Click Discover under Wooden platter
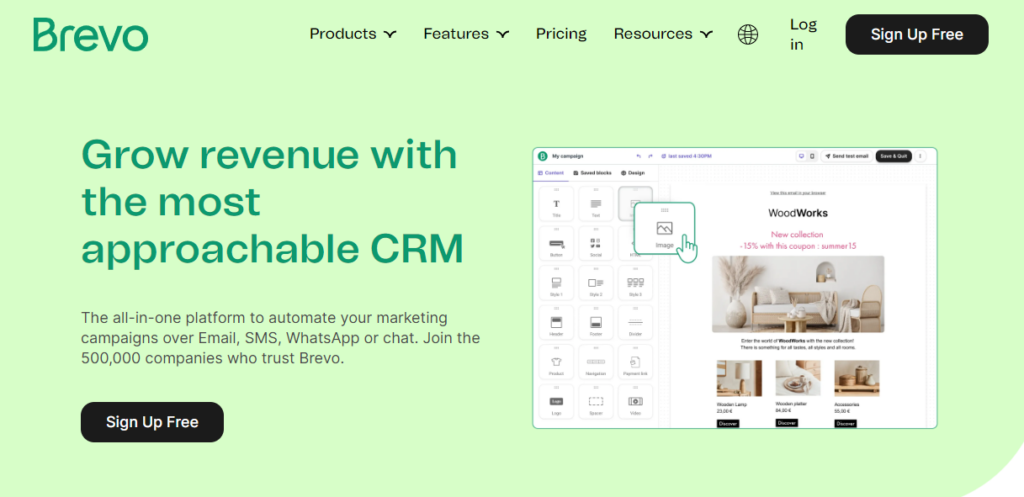Viewport: 1024px width, 497px height. (x=787, y=423)
